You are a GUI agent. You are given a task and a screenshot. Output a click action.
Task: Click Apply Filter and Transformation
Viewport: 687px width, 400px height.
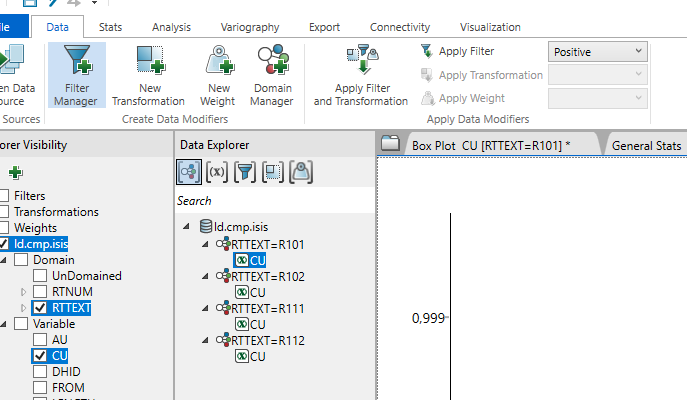click(361, 75)
